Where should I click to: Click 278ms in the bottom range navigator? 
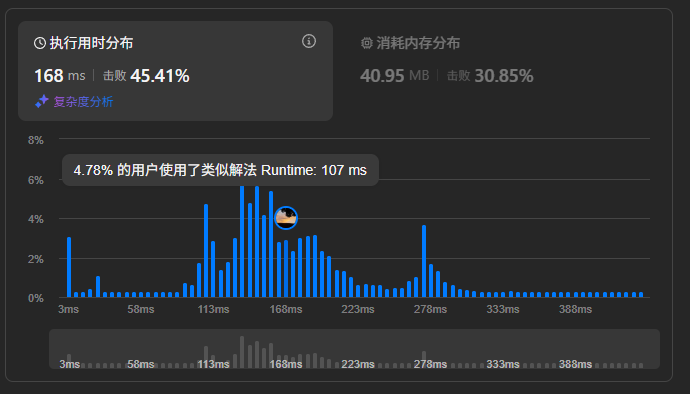[430, 365]
